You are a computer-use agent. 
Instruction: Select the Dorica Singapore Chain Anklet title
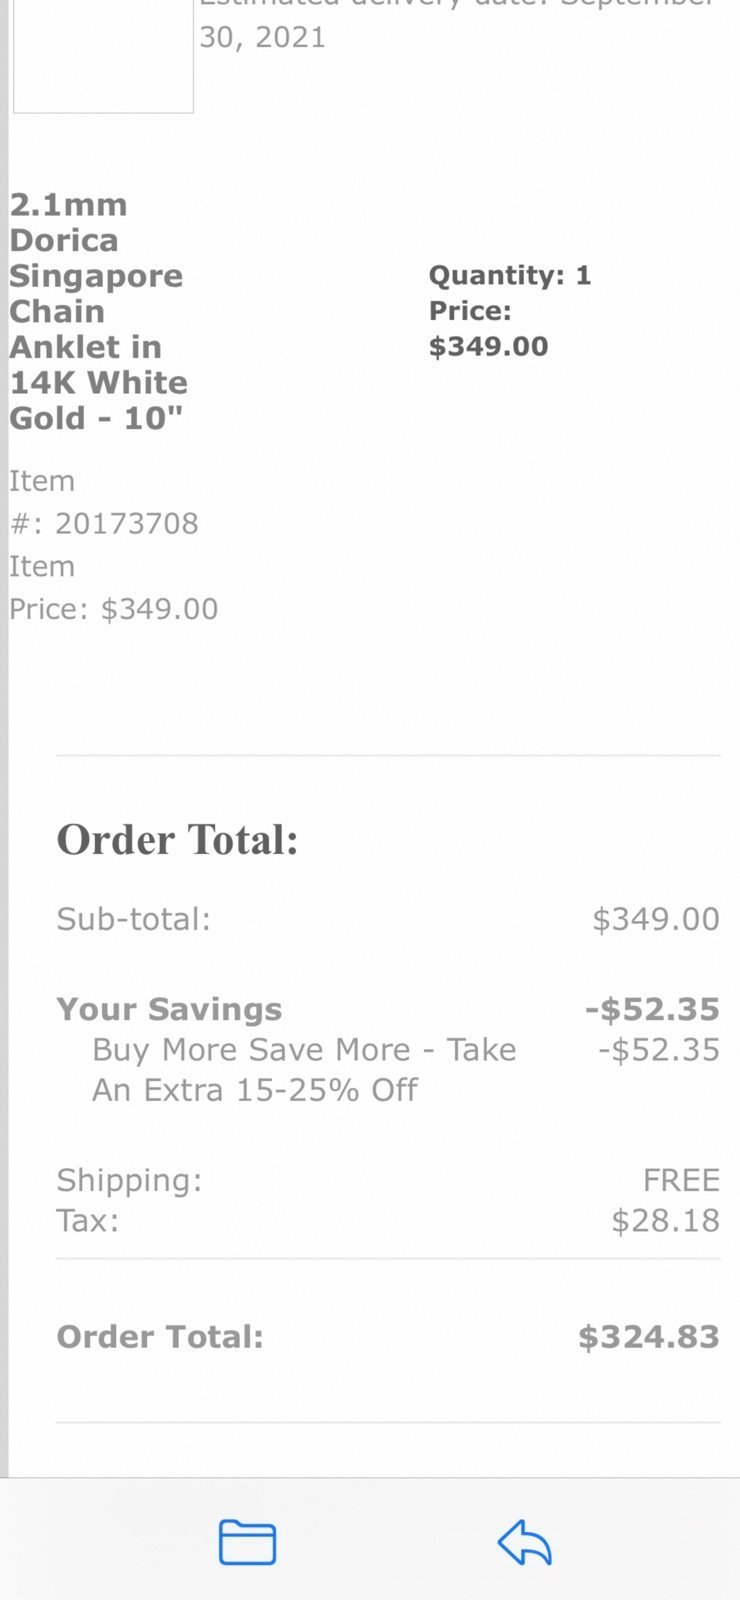(98, 311)
